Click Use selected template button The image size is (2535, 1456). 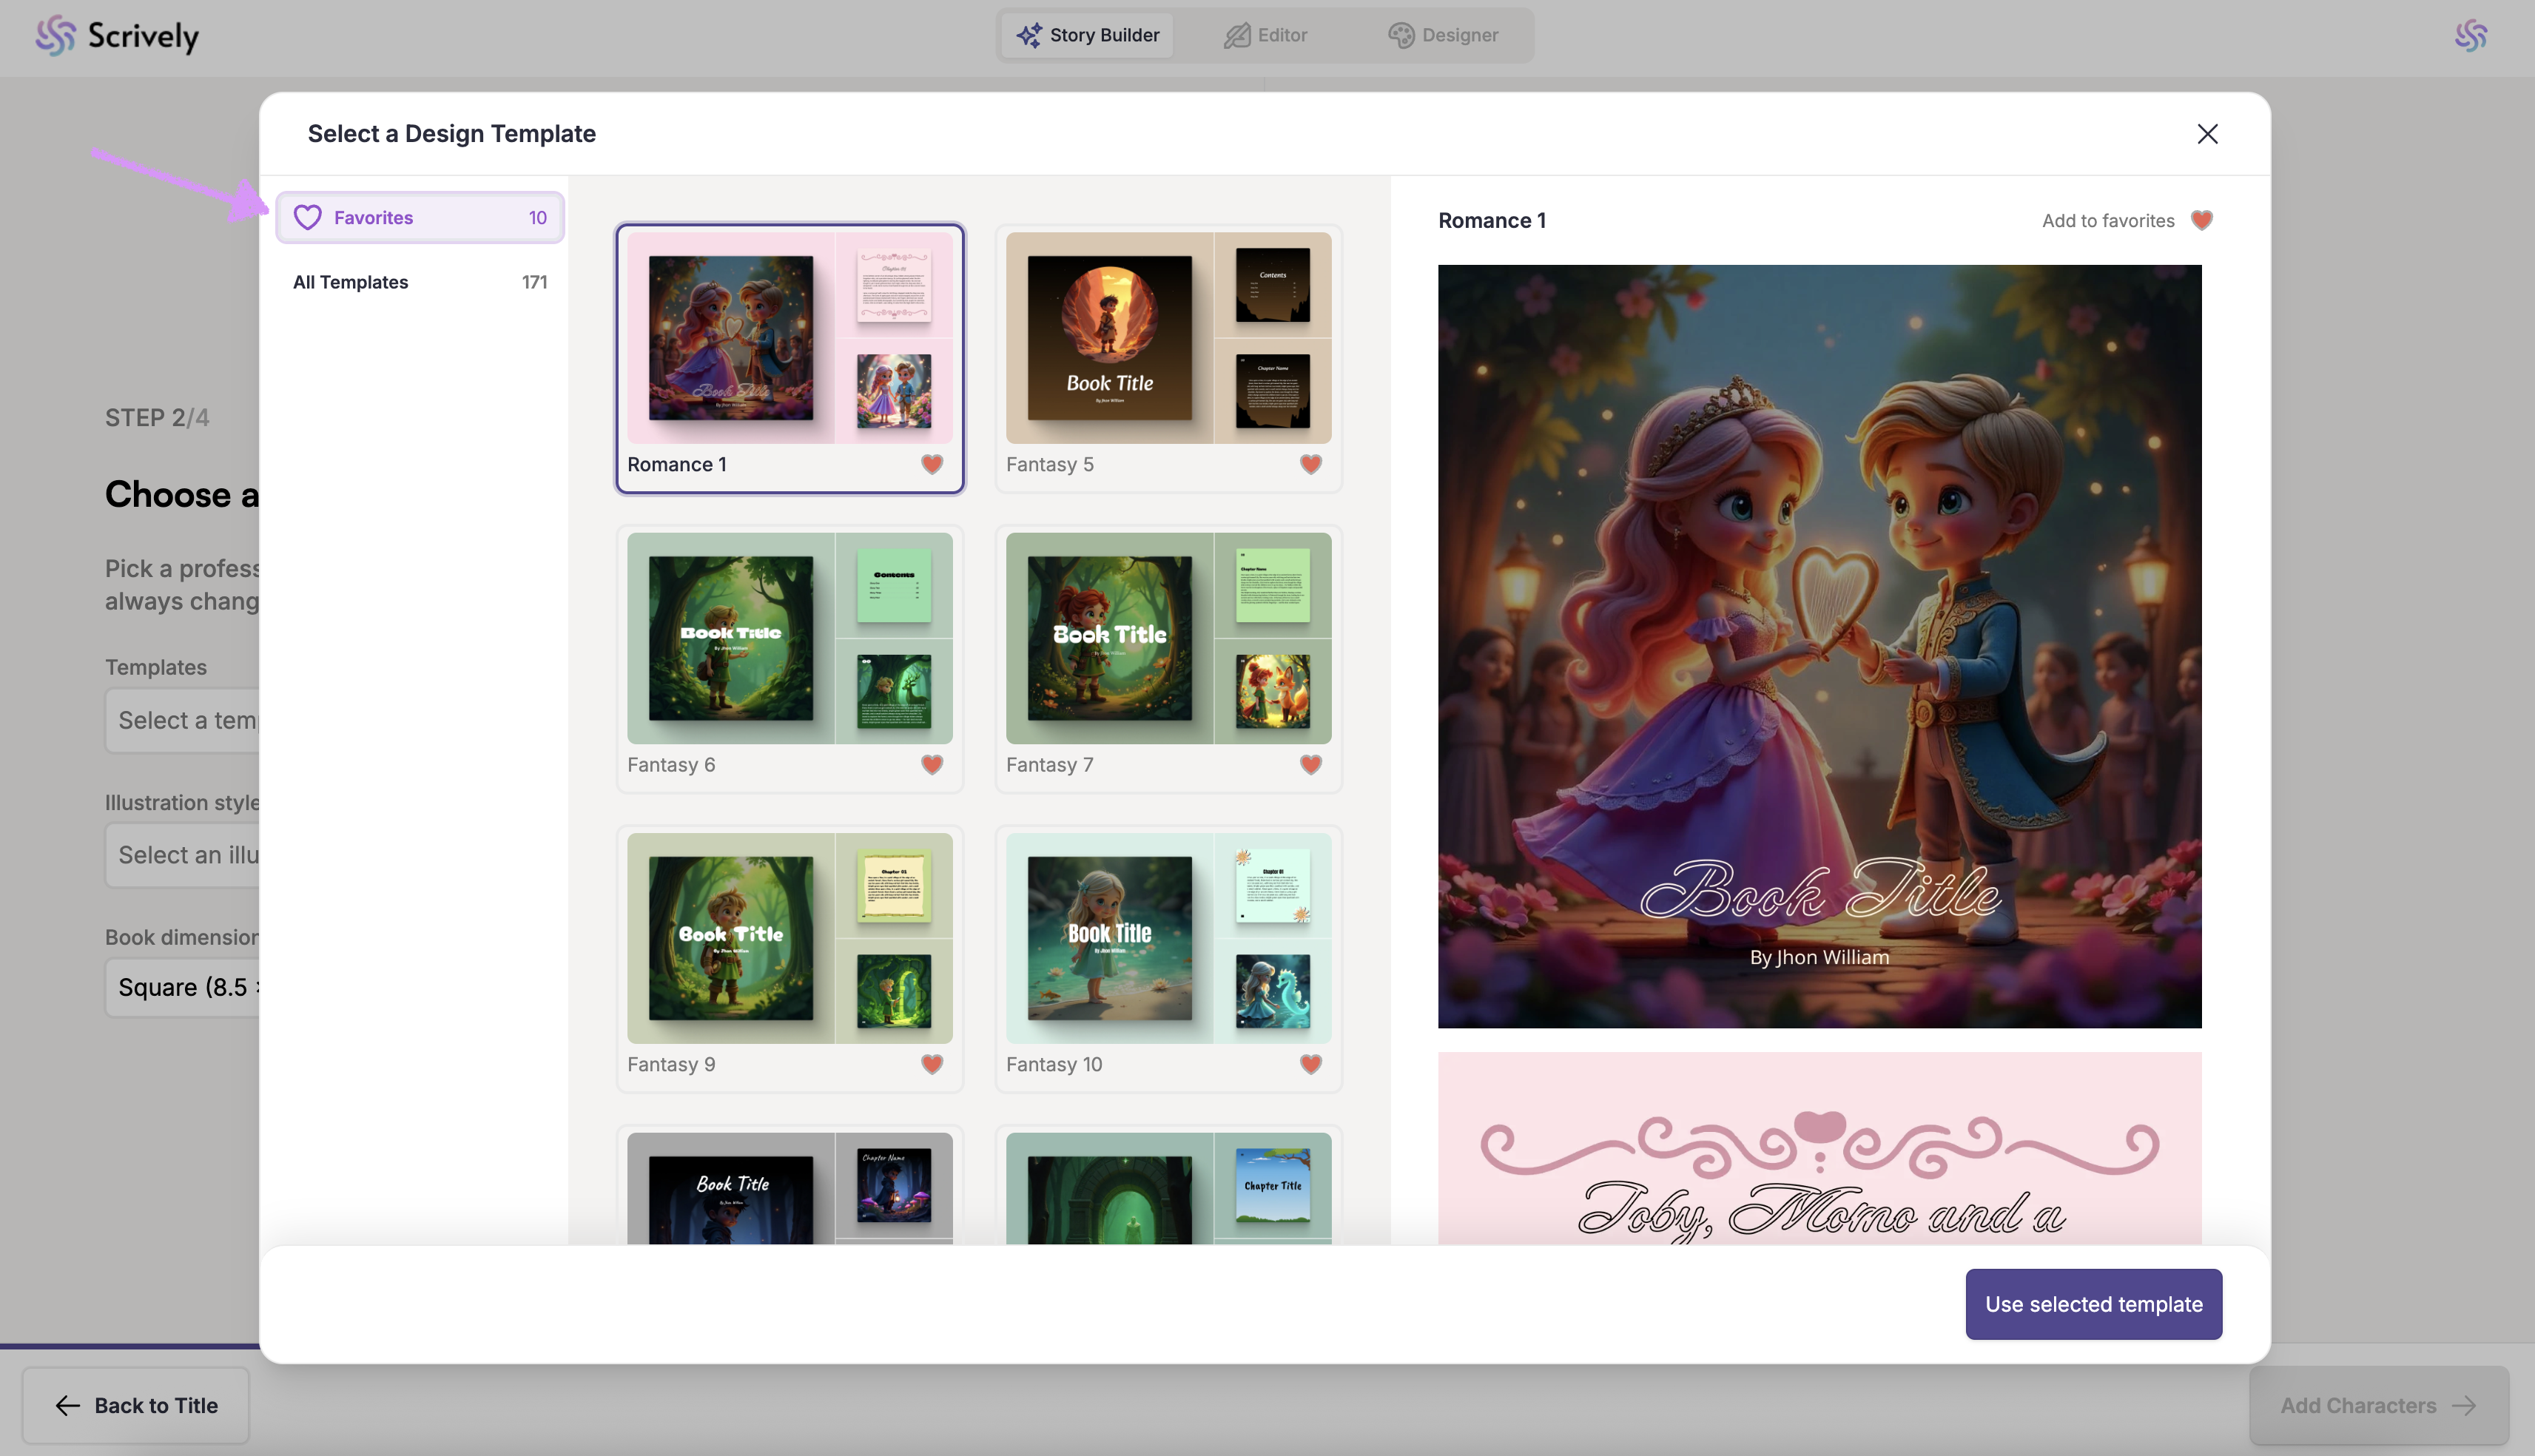[x=2093, y=1304]
